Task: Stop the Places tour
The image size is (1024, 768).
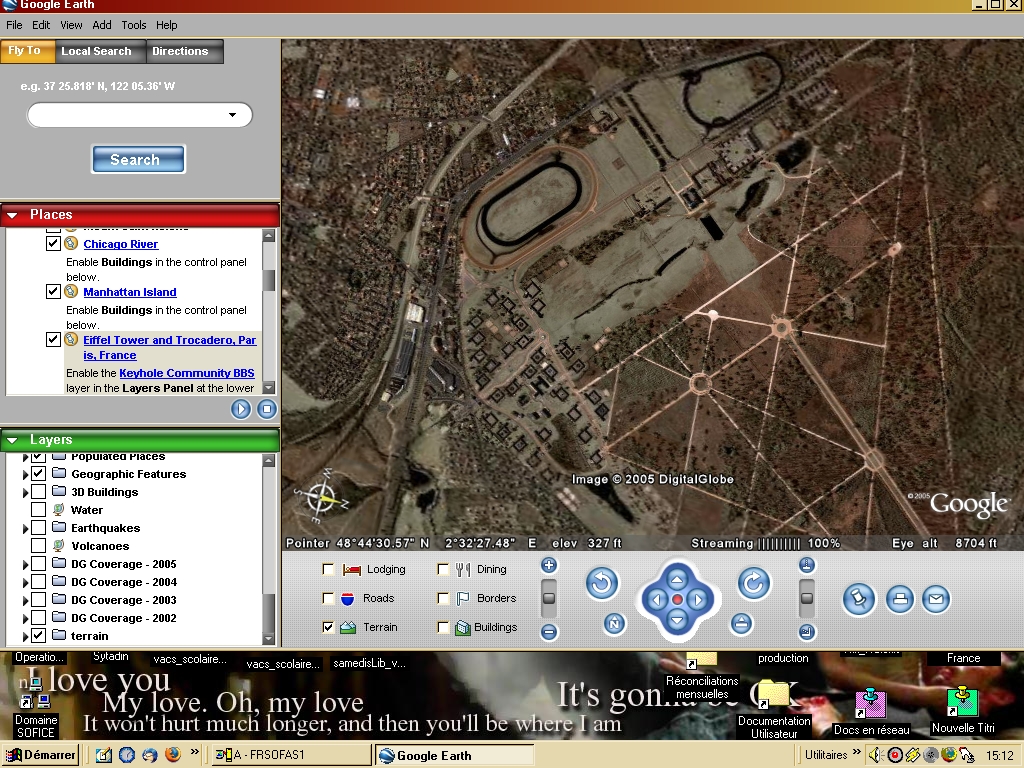Action: pyautogui.click(x=266, y=409)
